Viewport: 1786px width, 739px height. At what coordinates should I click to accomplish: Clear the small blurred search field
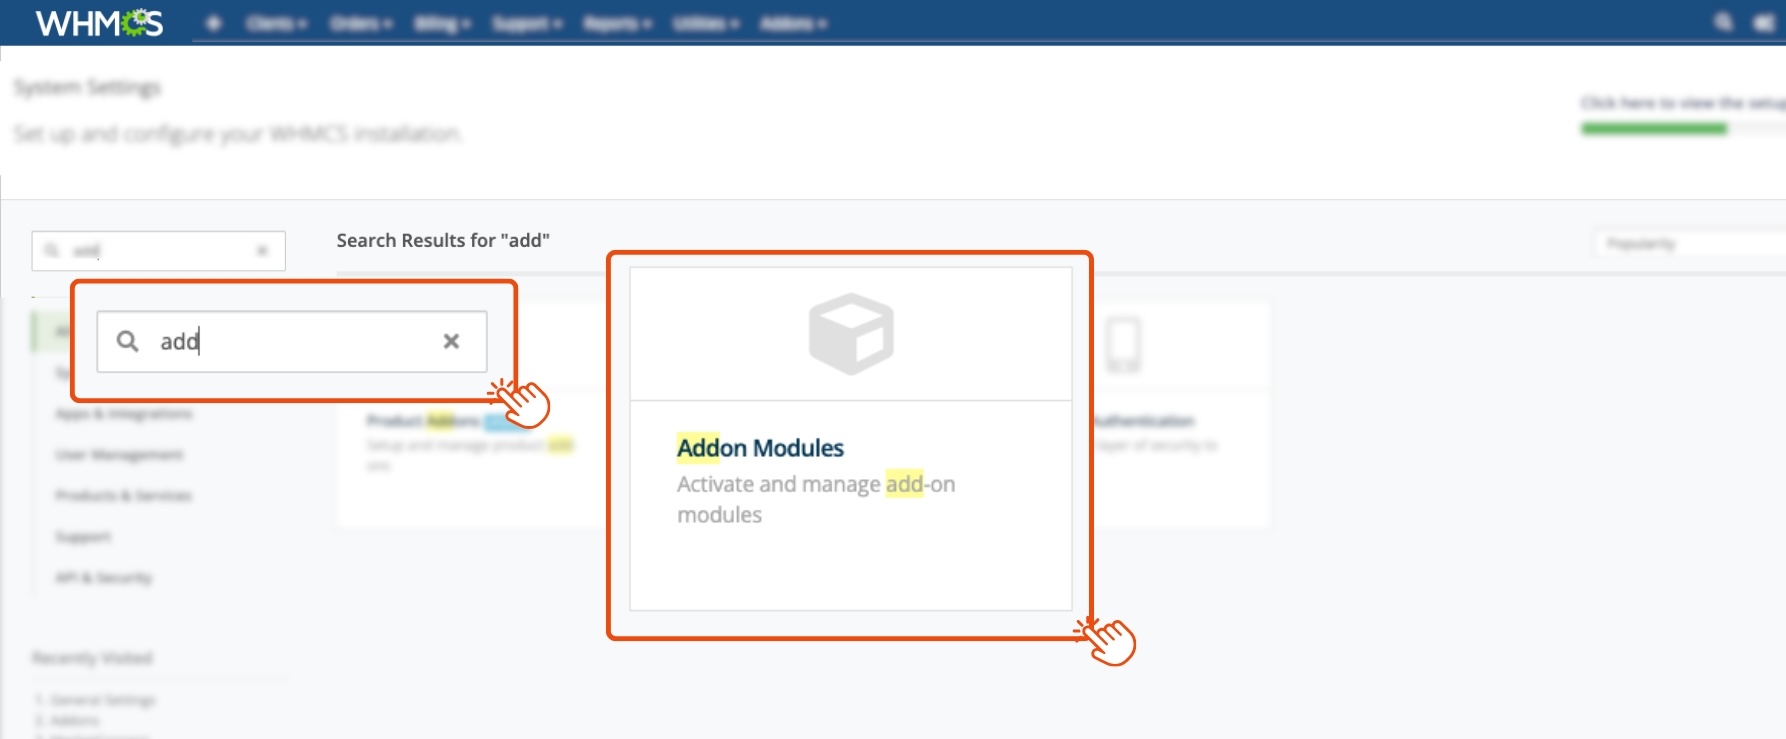click(x=262, y=251)
